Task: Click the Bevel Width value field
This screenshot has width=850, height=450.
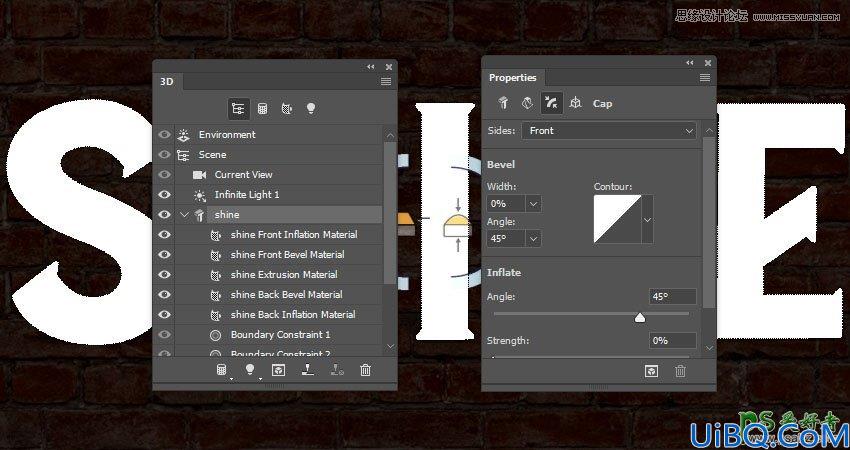Action: (506, 204)
